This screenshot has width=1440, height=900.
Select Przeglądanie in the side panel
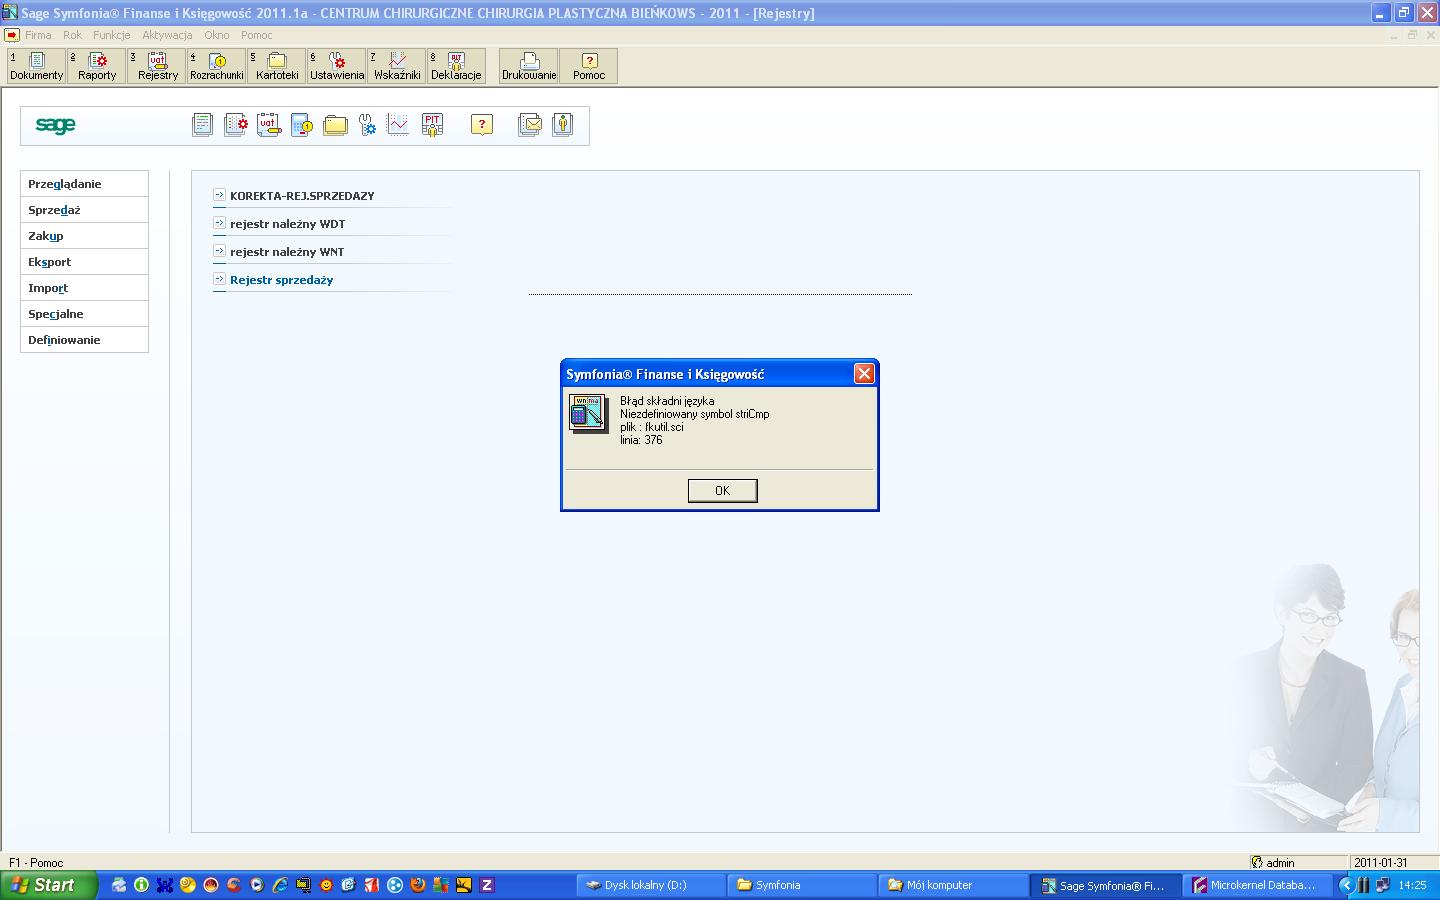click(x=84, y=184)
